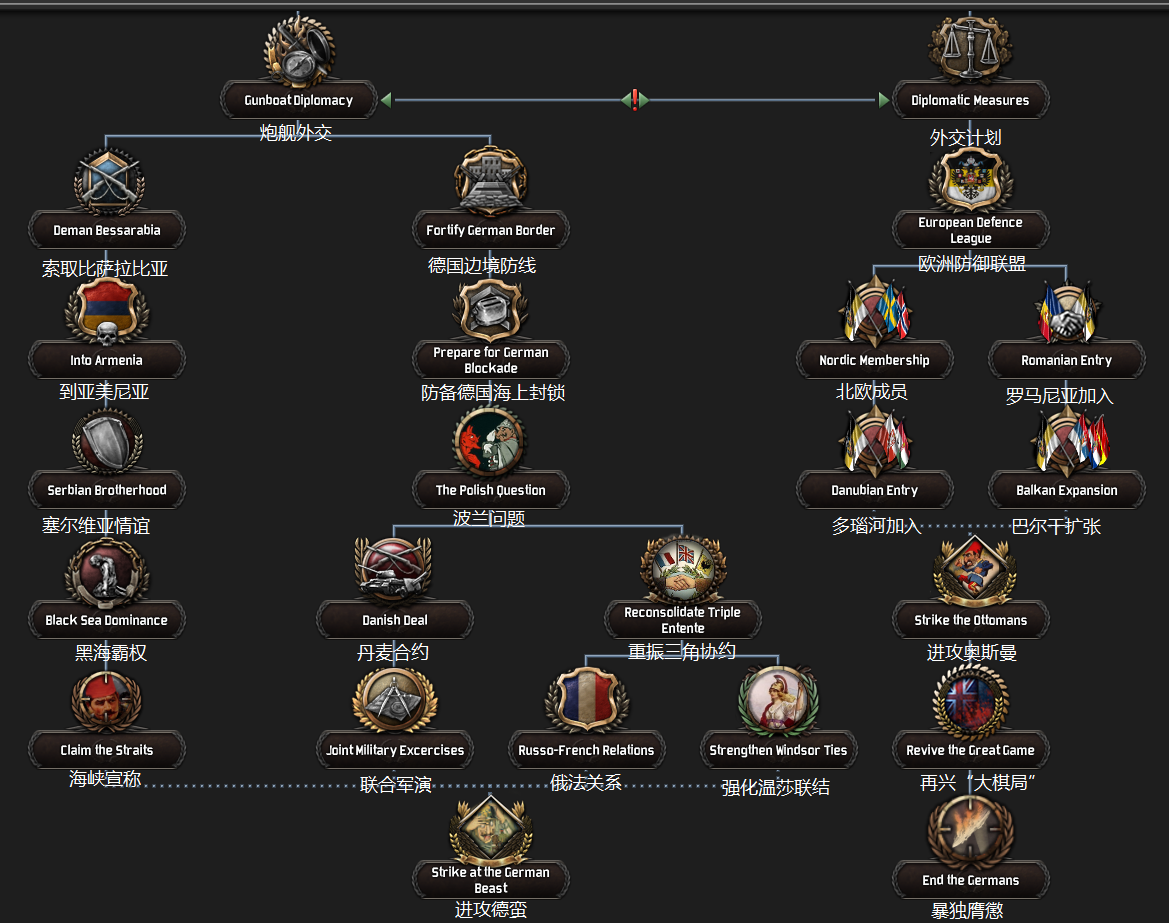Click the red mutually exclusive exclamation marker
1169x923 pixels.
point(635,100)
